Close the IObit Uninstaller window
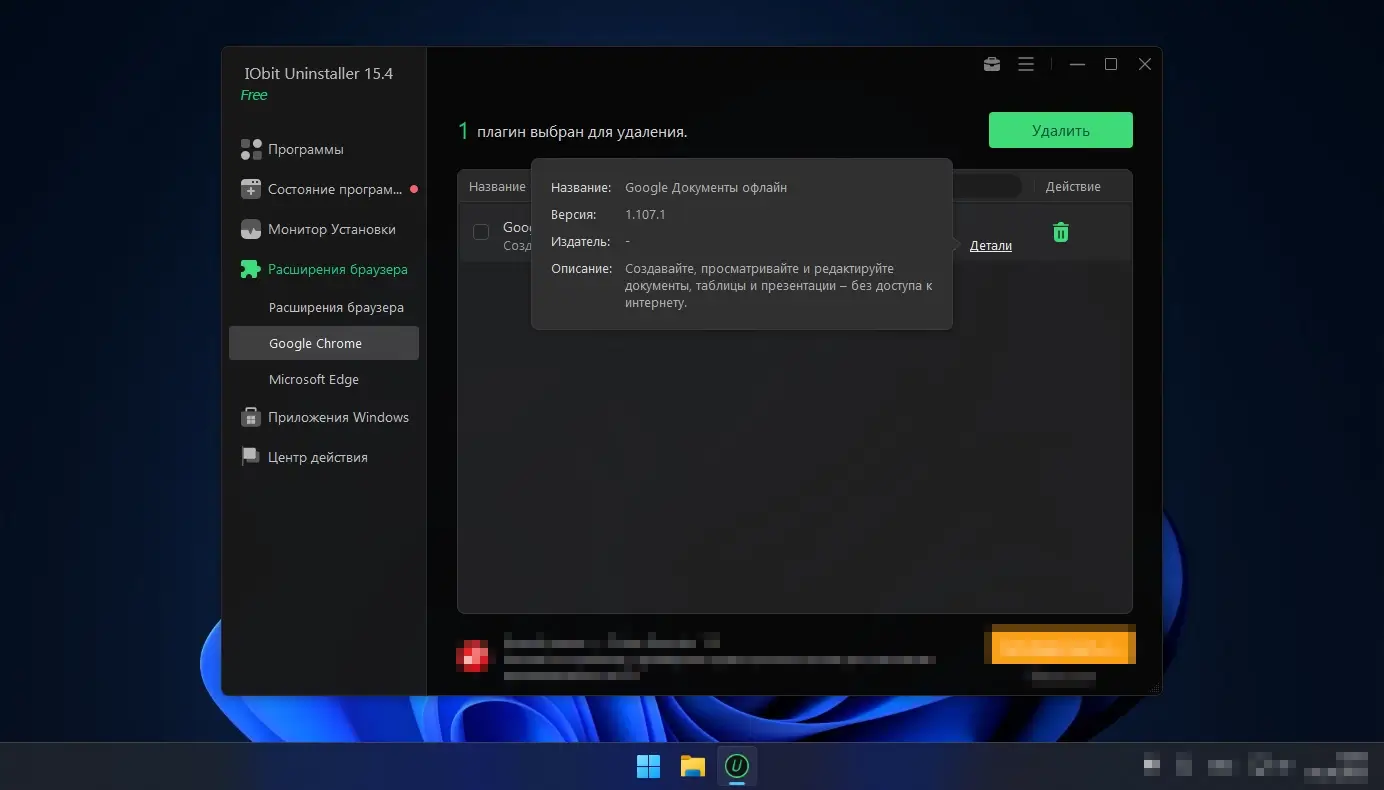Screen dimensions: 1384x790 pos(1145,64)
